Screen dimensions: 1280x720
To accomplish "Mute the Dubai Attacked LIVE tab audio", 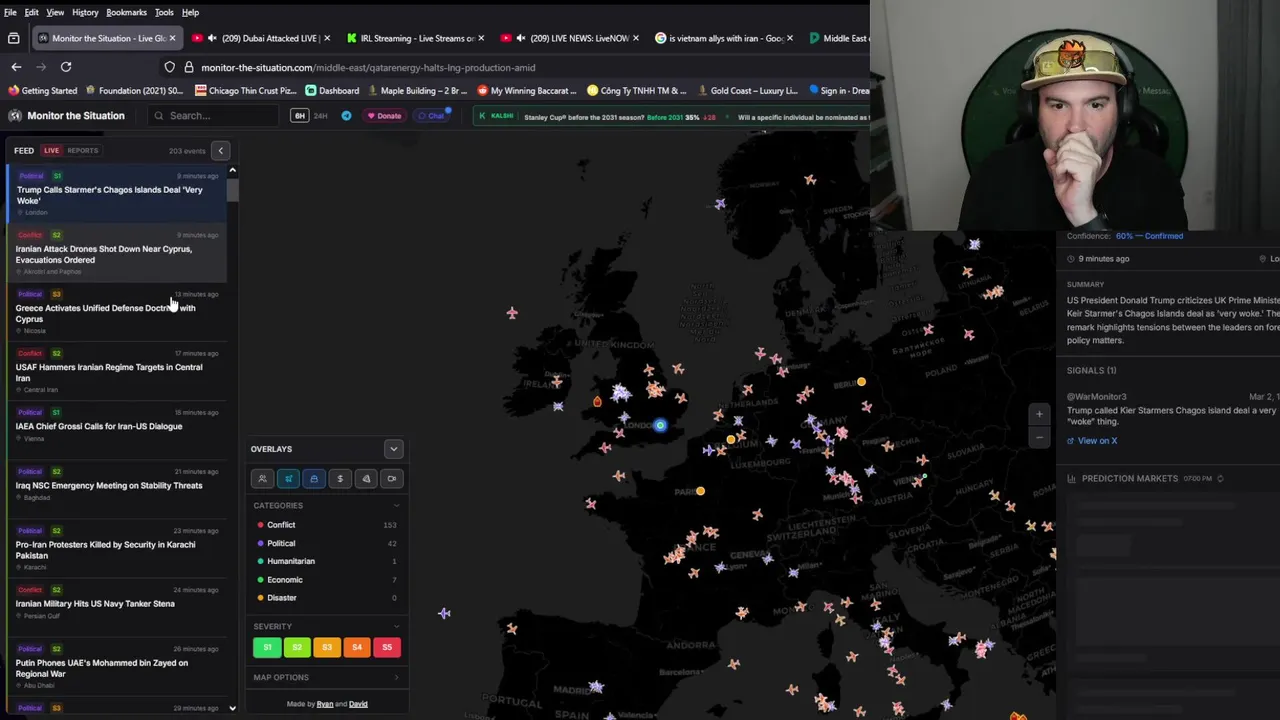I will (x=212, y=38).
